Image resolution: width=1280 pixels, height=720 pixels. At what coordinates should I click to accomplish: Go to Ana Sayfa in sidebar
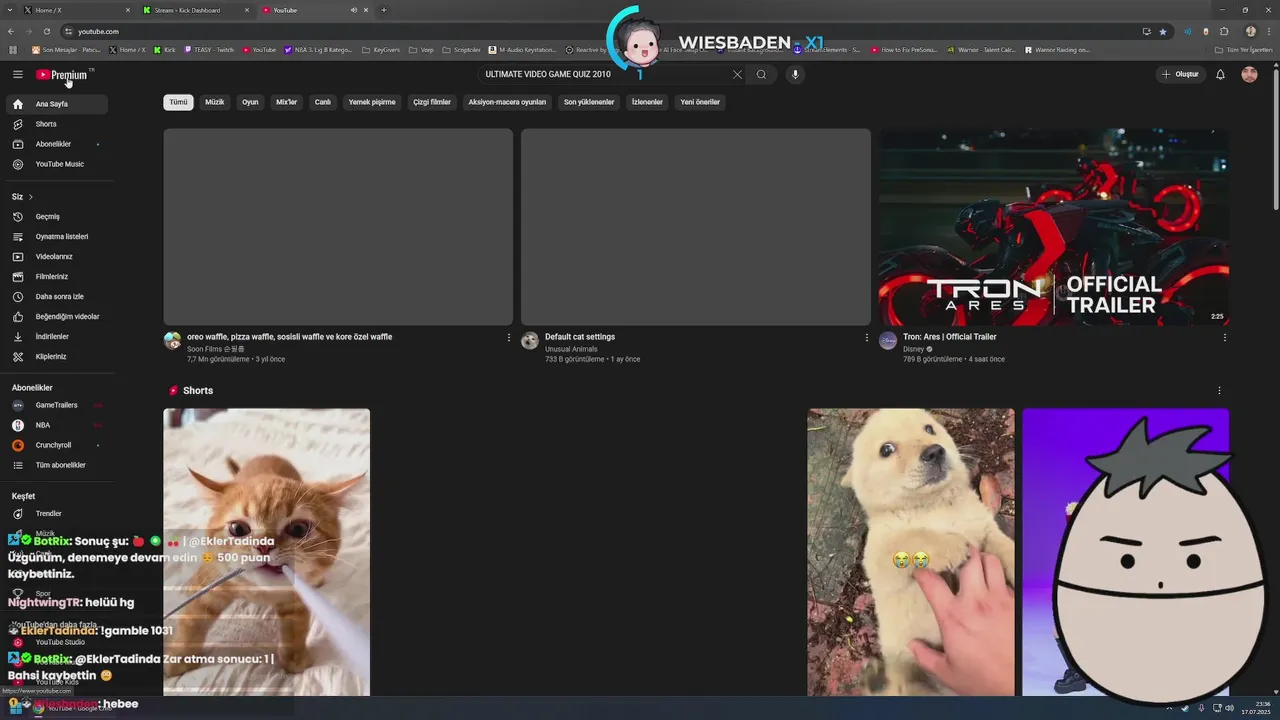coord(57,104)
